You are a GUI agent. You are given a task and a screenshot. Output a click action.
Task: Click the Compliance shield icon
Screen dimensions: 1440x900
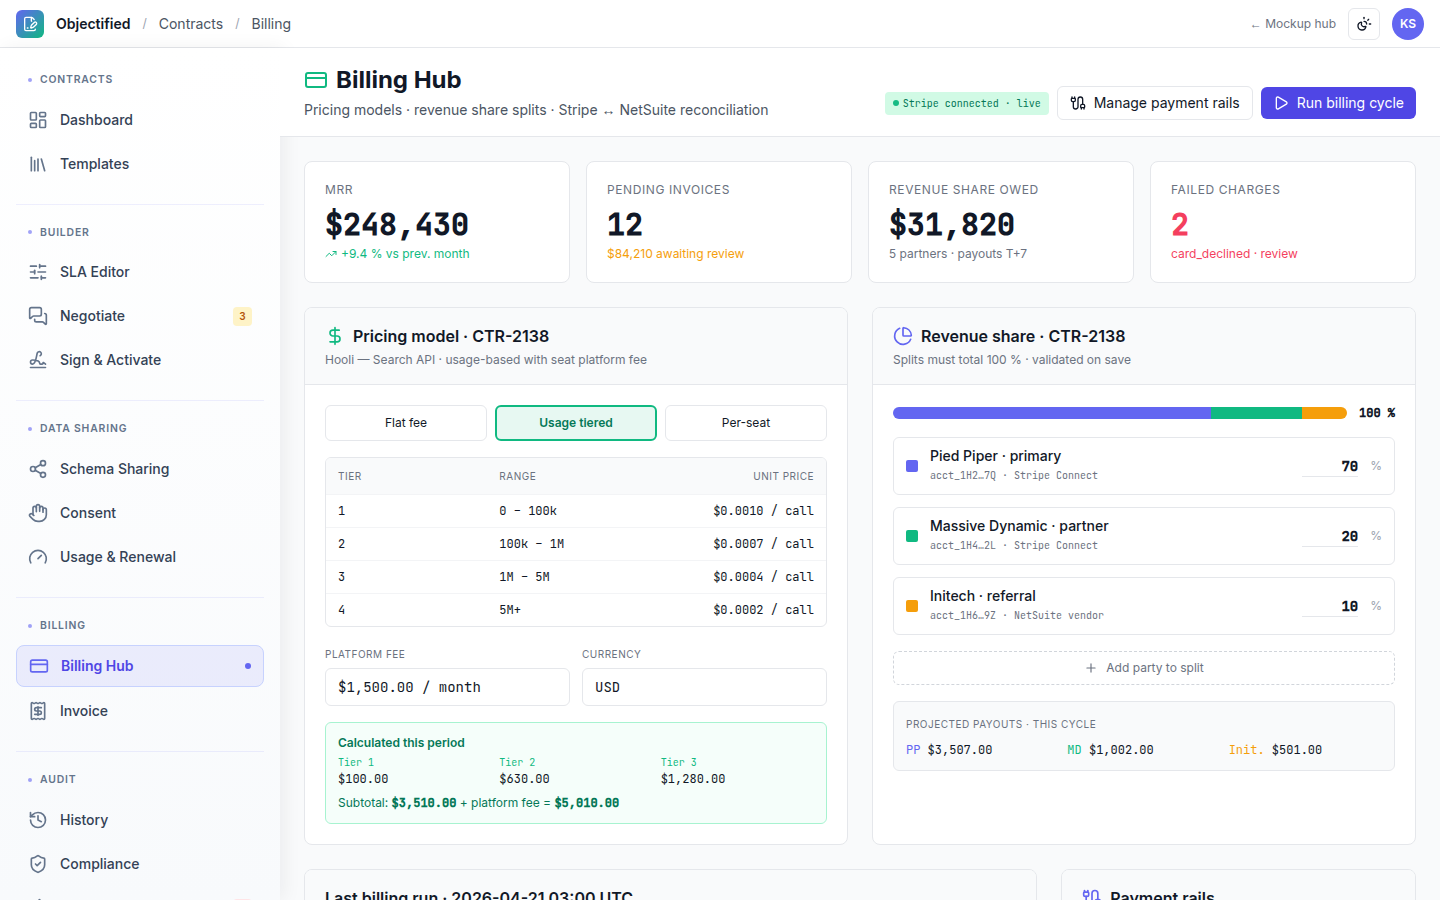point(38,864)
